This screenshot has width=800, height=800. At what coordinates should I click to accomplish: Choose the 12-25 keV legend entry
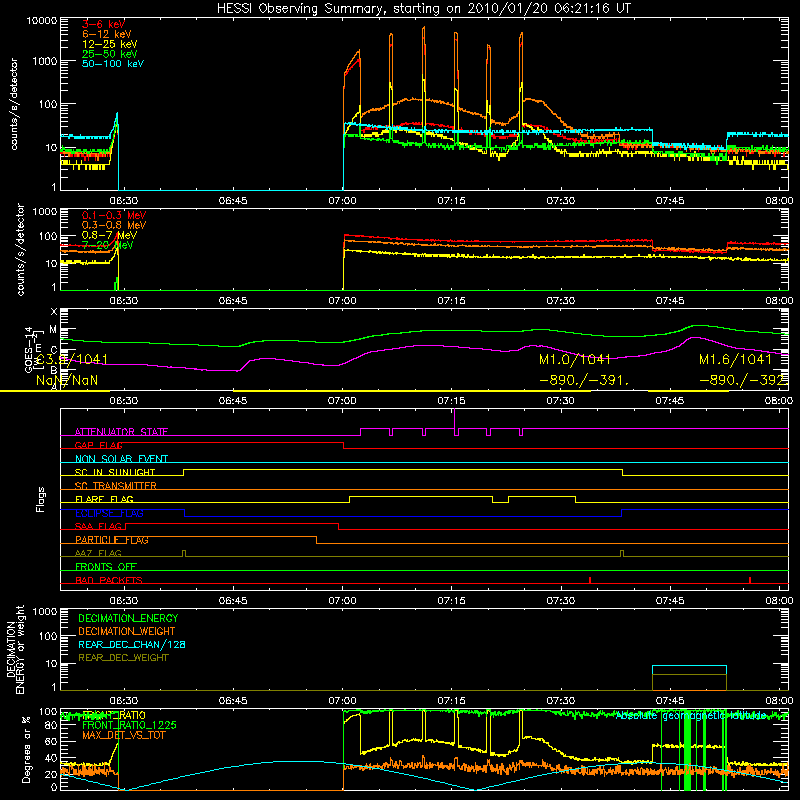(110, 44)
